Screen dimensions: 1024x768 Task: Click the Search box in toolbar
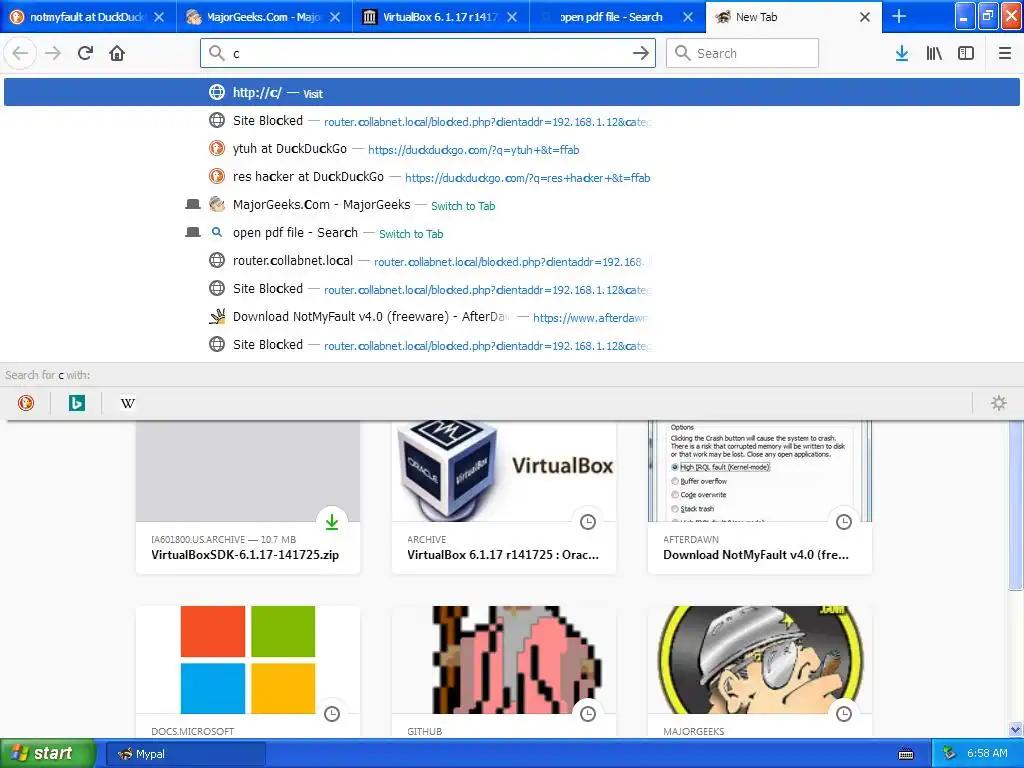(743, 53)
